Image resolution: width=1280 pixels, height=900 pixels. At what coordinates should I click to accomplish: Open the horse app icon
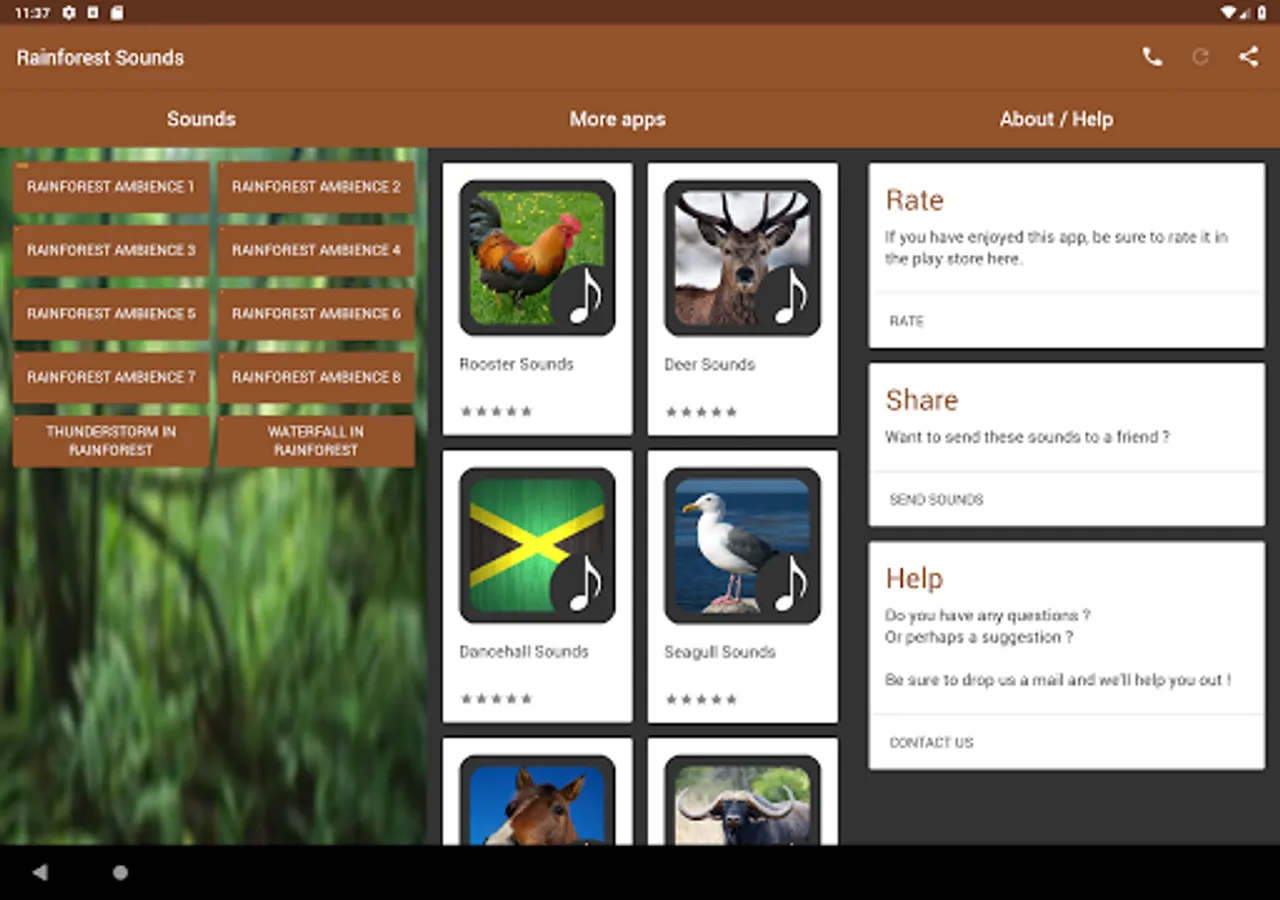click(x=537, y=800)
